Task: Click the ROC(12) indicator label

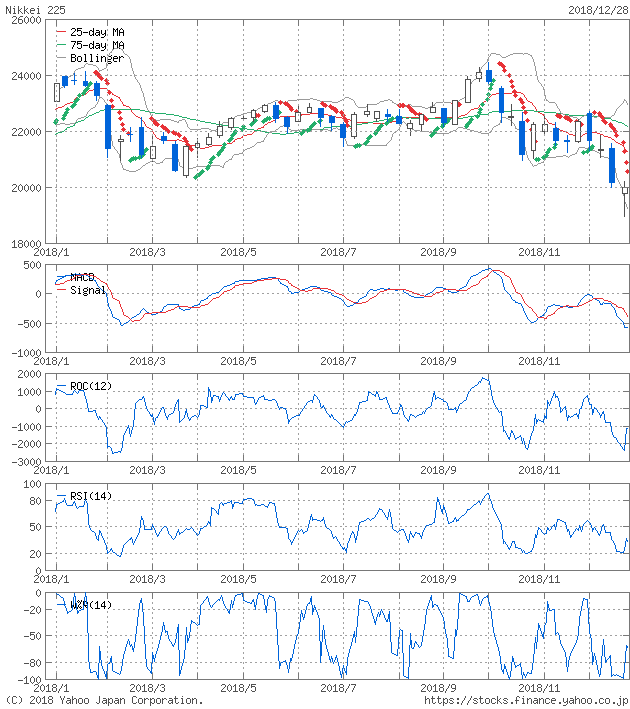Action: pyautogui.click(x=90, y=386)
